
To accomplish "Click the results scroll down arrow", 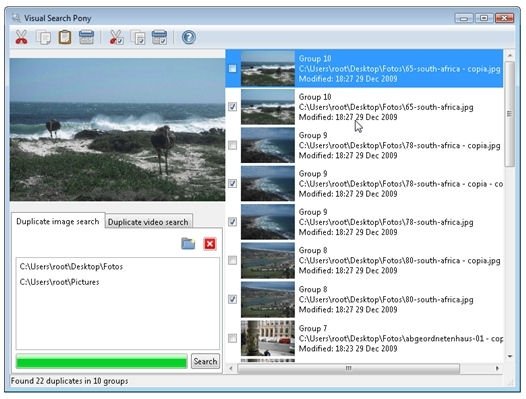I will coord(510,356).
